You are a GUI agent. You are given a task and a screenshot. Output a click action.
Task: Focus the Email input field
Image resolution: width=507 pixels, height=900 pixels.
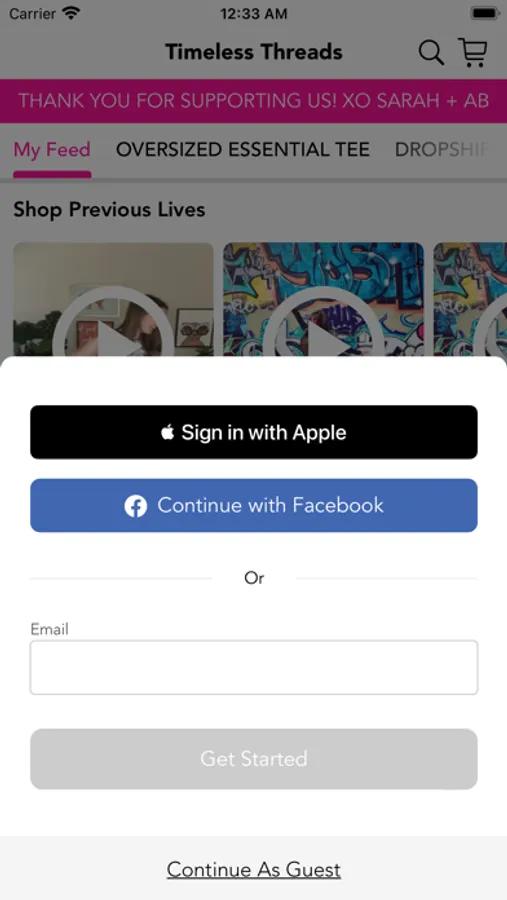(x=254, y=668)
